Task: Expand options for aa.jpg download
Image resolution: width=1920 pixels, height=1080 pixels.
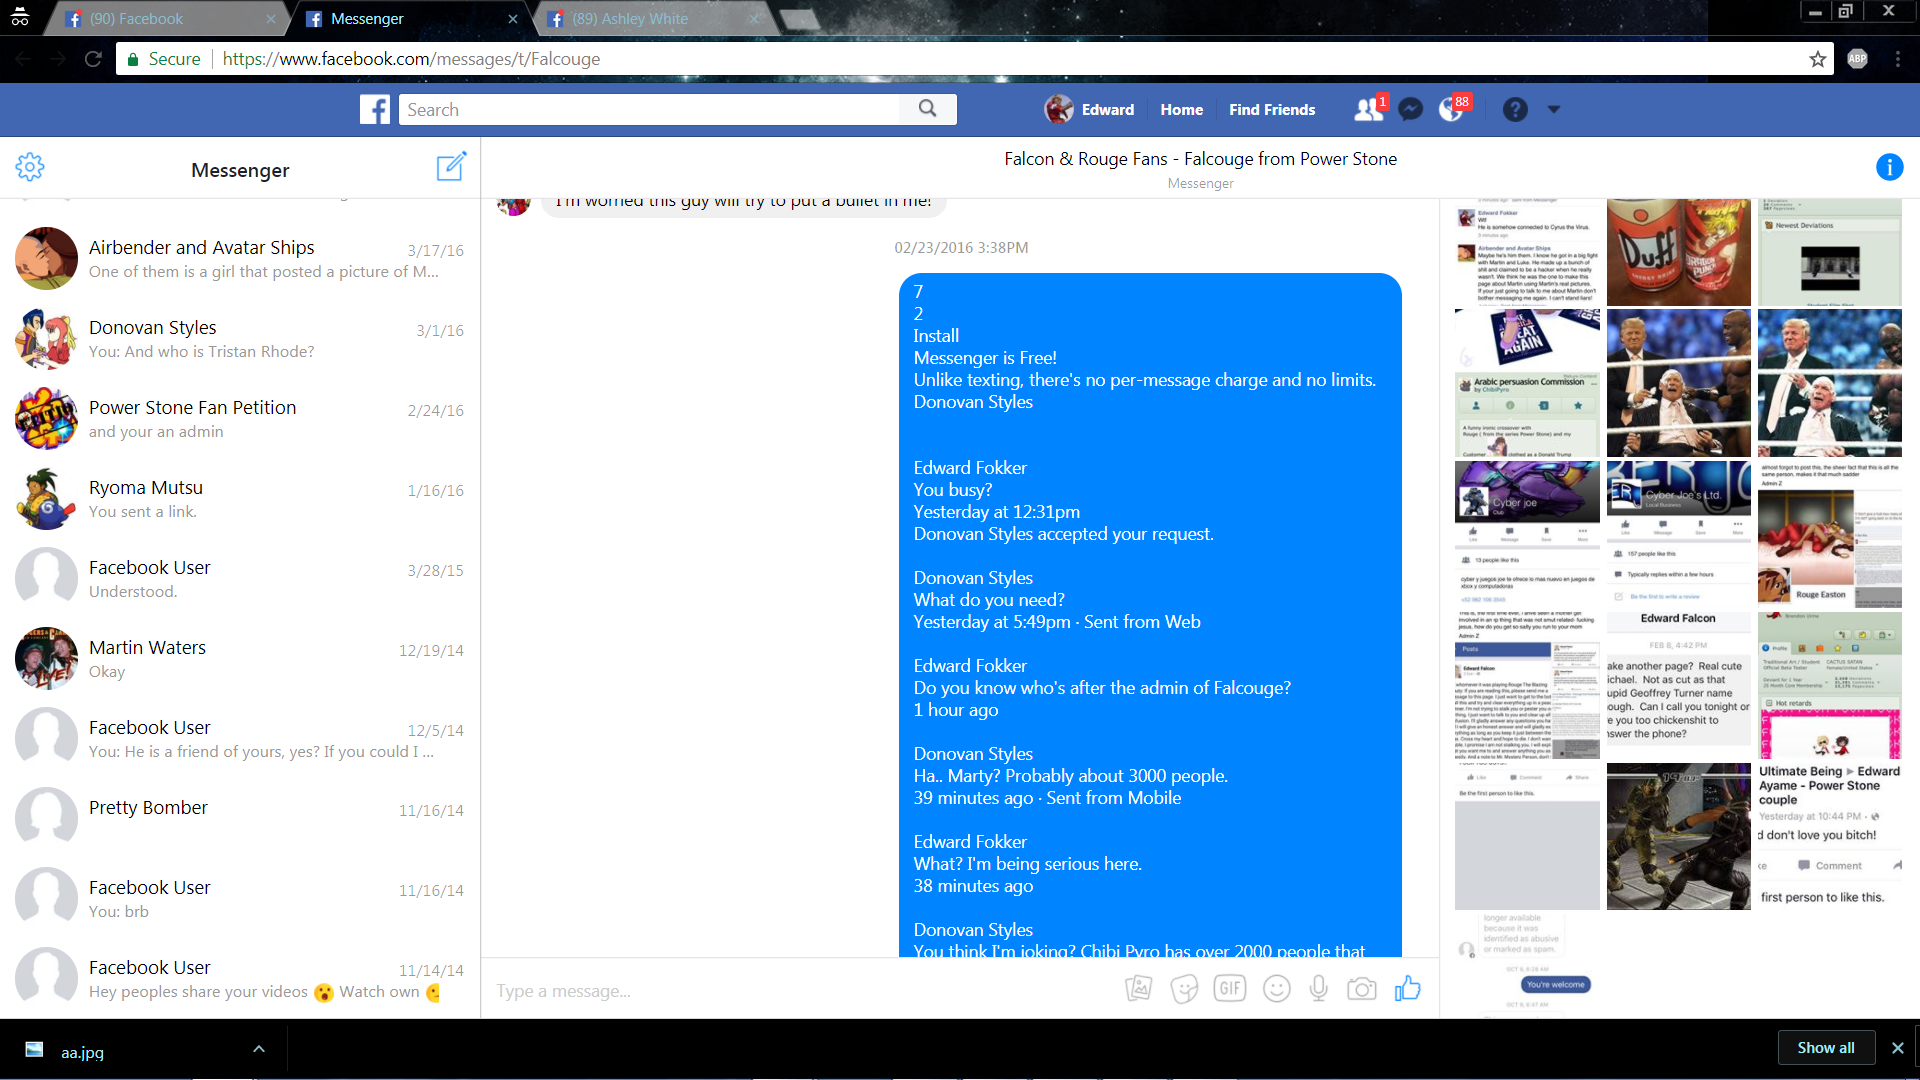Action: (x=259, y=1049)
